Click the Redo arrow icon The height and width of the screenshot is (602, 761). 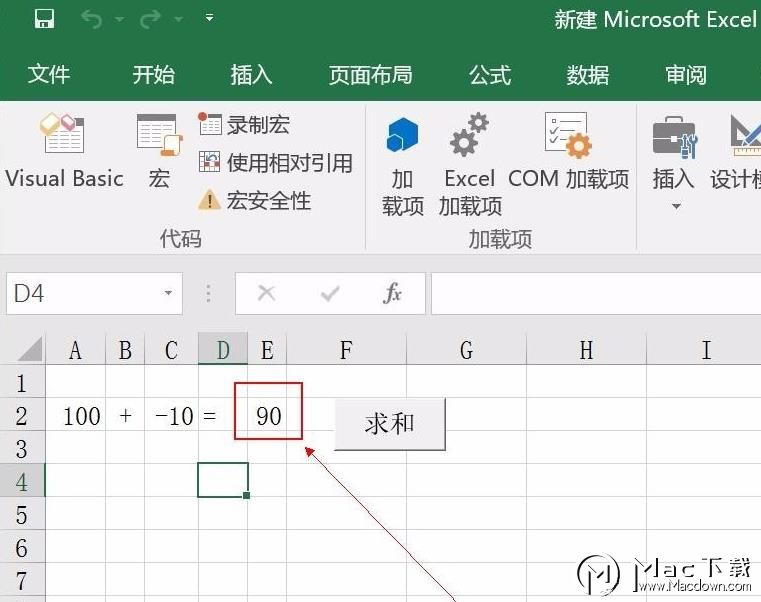[150, 19]
